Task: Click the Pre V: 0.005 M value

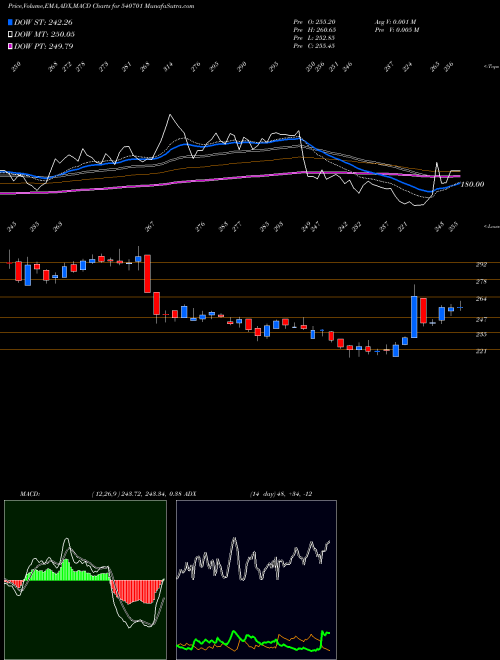Action: point(396,30)
